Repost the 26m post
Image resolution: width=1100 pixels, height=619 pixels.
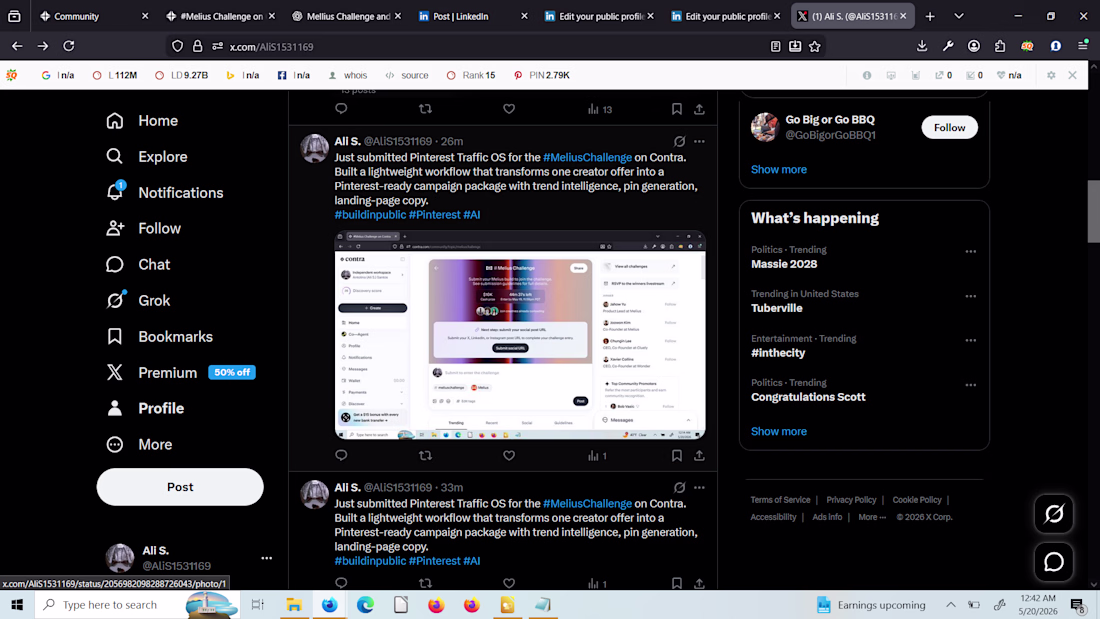(x=425, y=455)
